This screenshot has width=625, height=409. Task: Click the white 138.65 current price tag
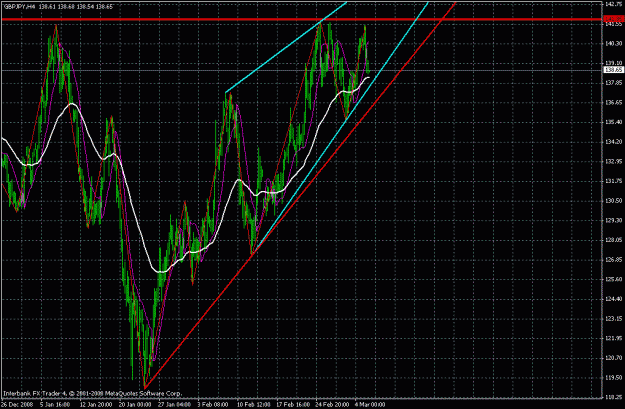[x=614, y=70]
